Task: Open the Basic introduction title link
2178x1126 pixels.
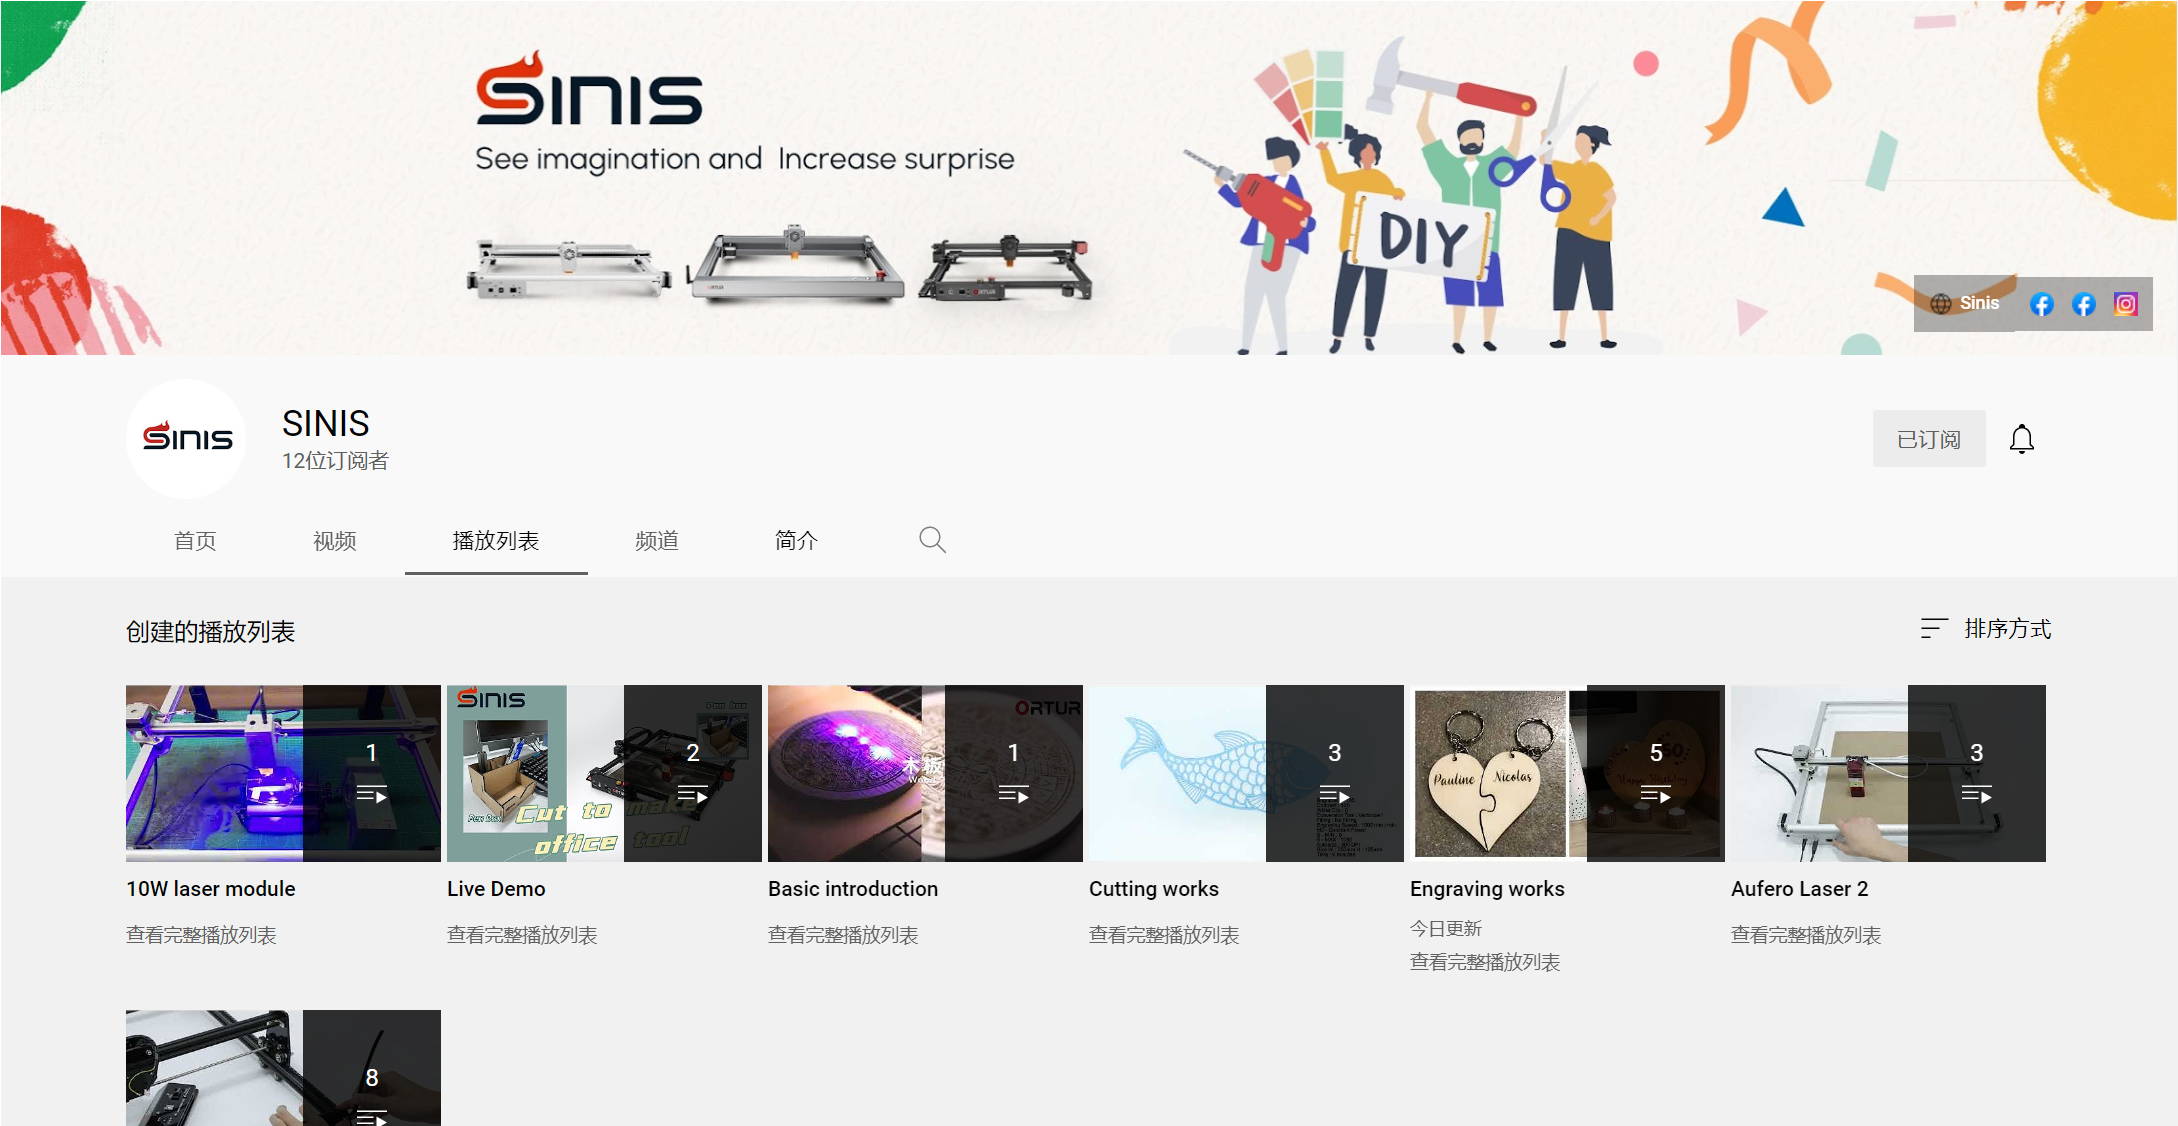Action: (x=853, y=889)
